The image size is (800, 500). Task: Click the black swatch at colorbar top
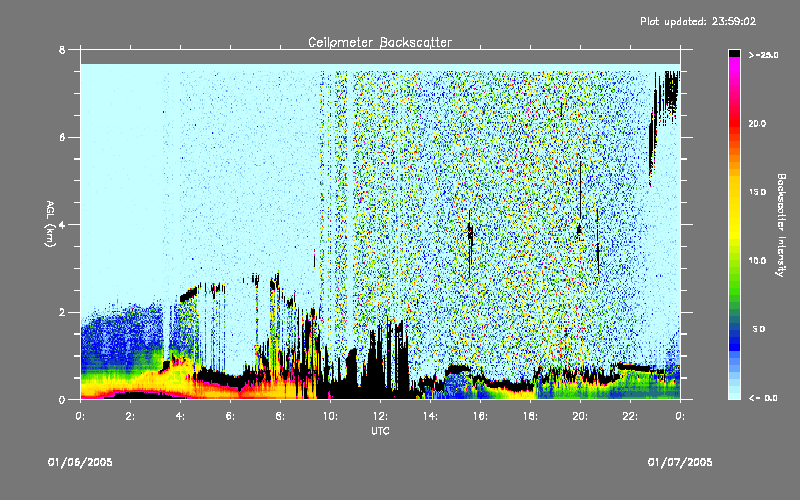[734, 53]
